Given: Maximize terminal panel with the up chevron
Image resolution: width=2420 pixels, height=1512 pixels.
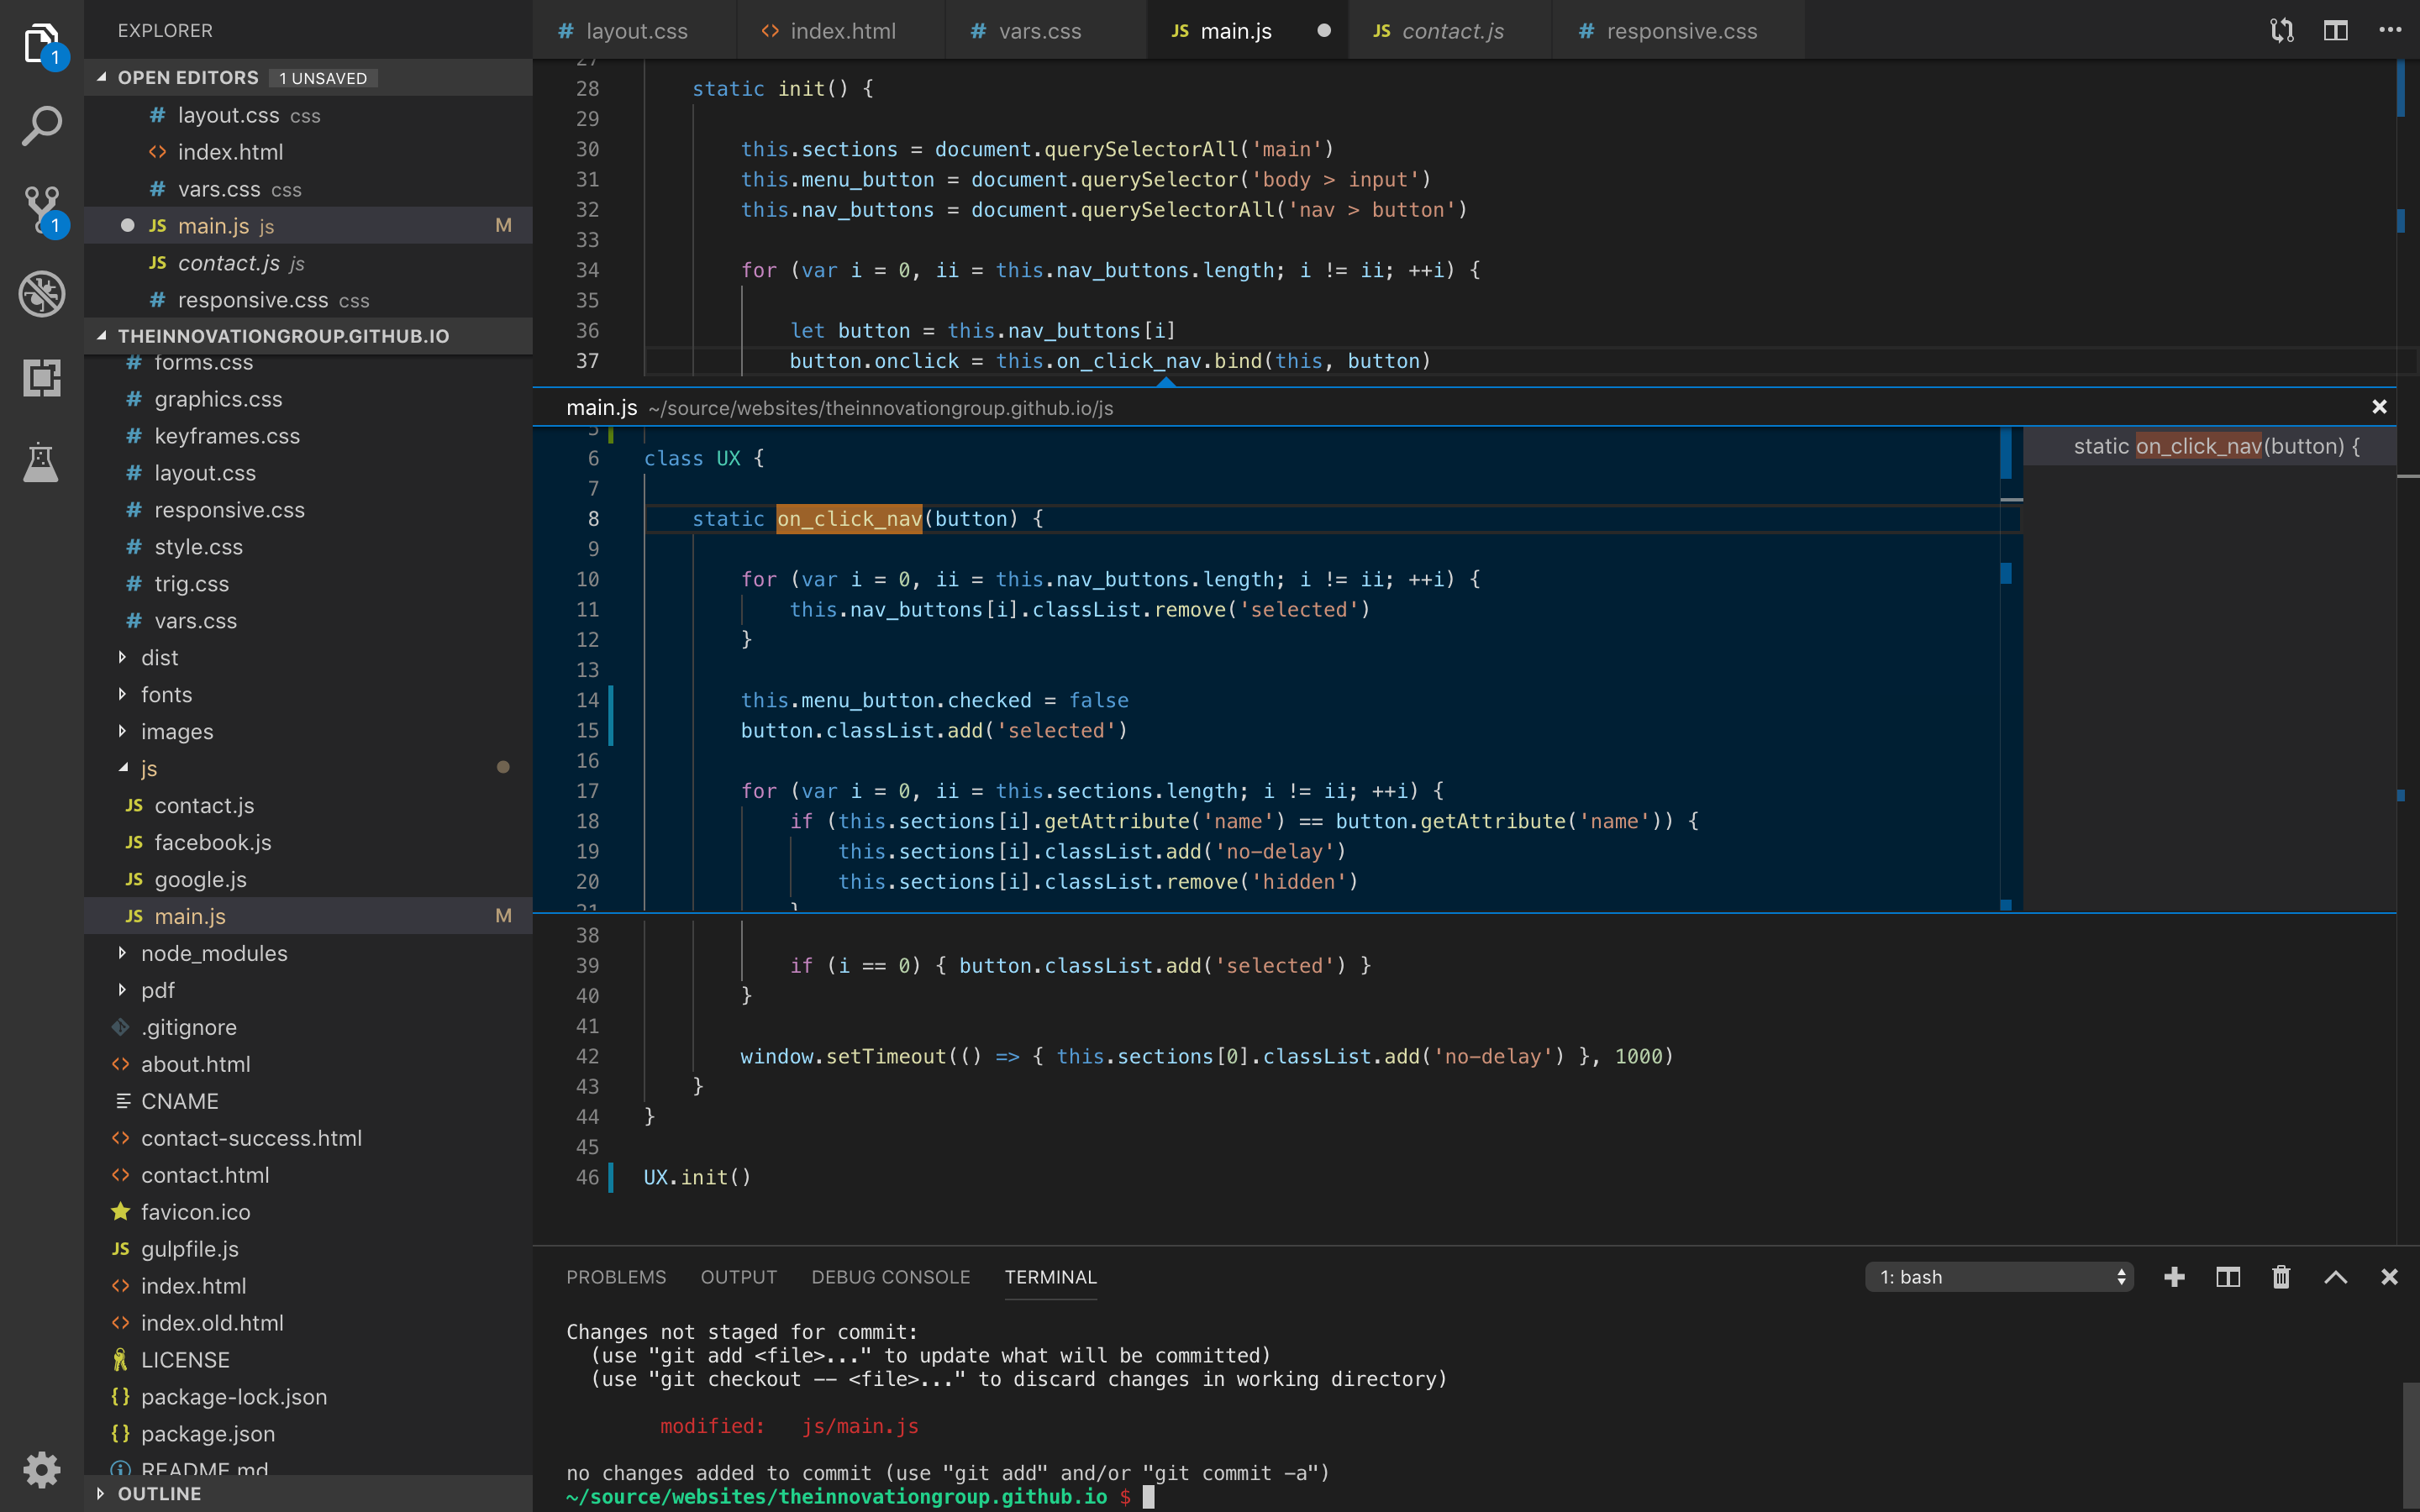Looking at the screenshot, I should point(2335,1277).
